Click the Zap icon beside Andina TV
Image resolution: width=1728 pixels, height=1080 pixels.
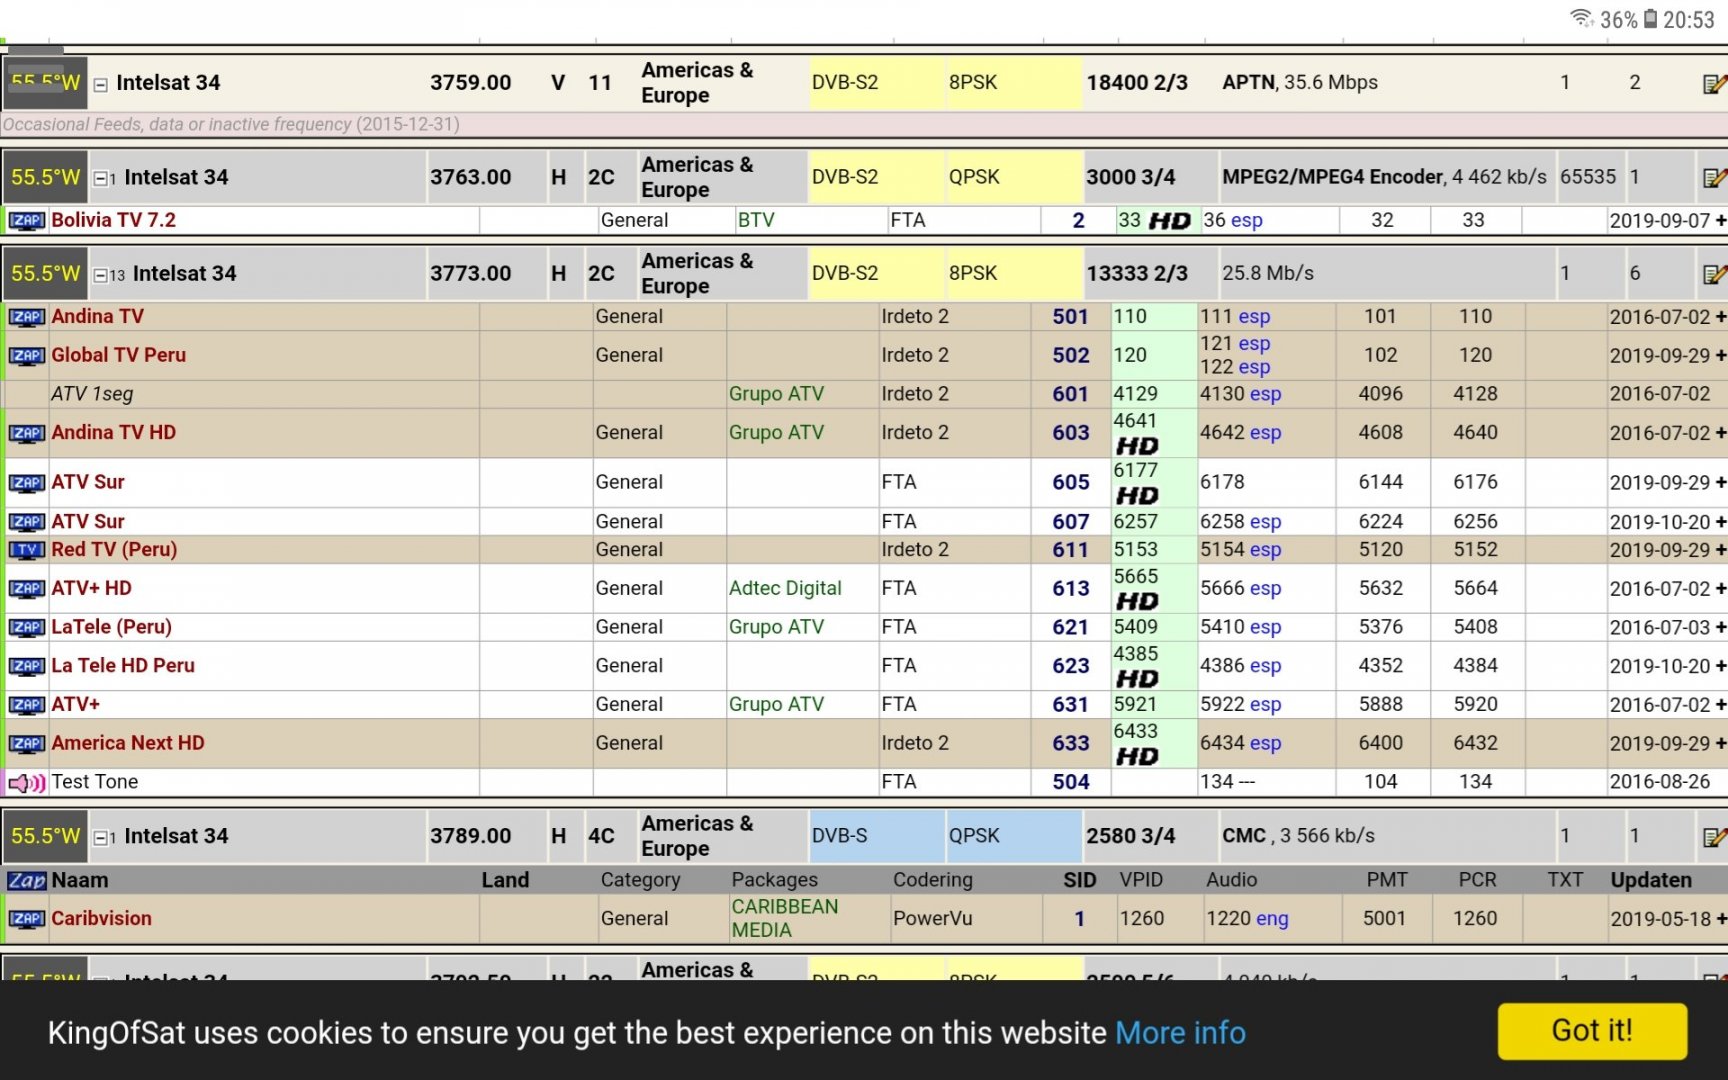click(26, 317)
